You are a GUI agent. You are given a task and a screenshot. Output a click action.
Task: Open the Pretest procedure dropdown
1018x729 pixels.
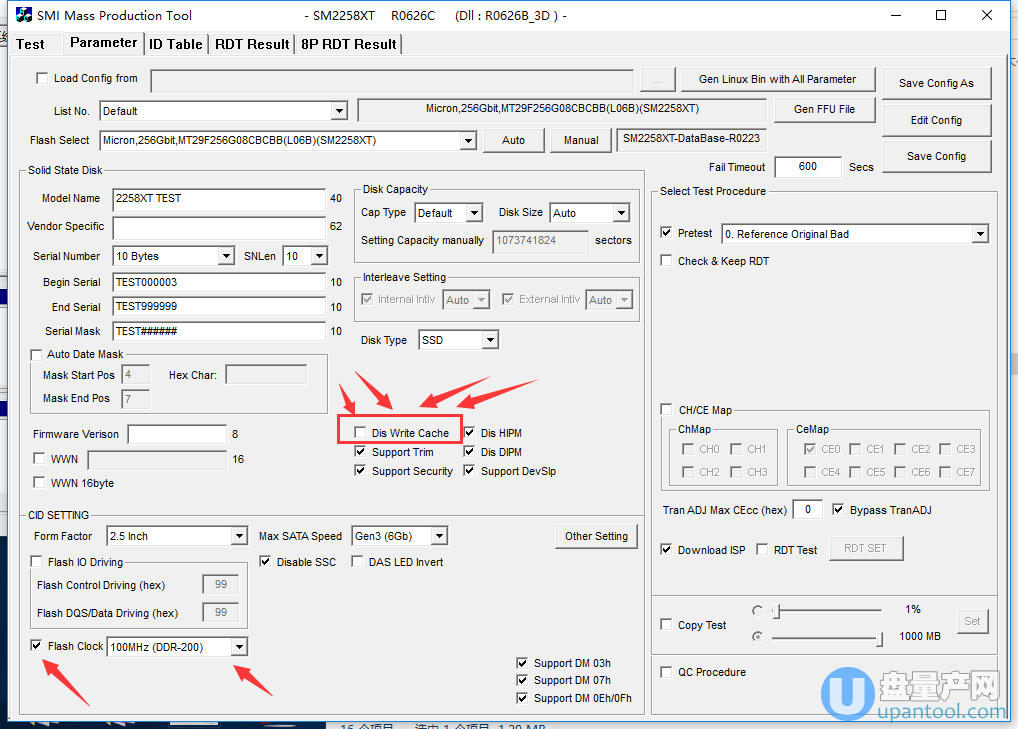979,234
